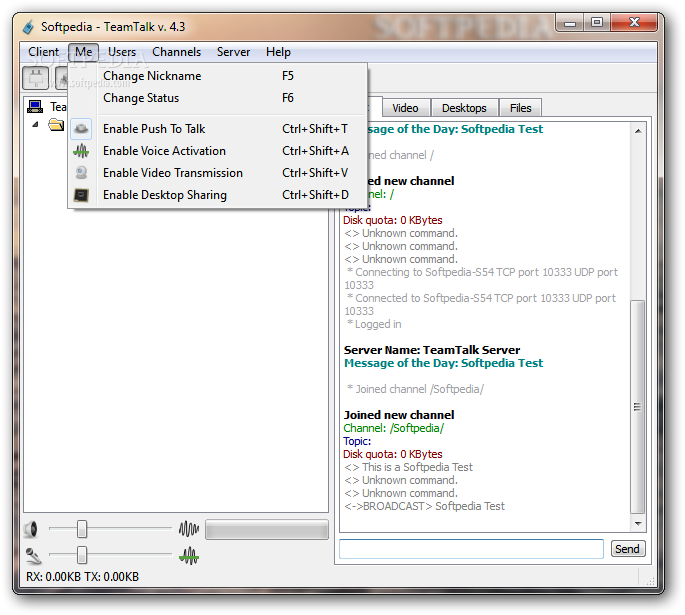Click 'Server Name: TeamTalk Server' text
Screen dimensions: 685x615
pyautogui.click(x=432, y=350)
